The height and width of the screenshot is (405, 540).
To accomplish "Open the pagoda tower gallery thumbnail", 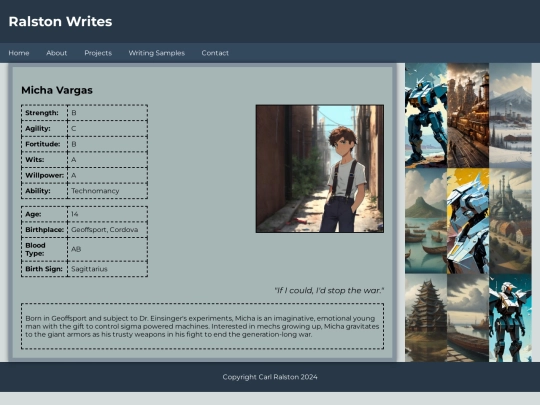I will click(x=426, y=318).
